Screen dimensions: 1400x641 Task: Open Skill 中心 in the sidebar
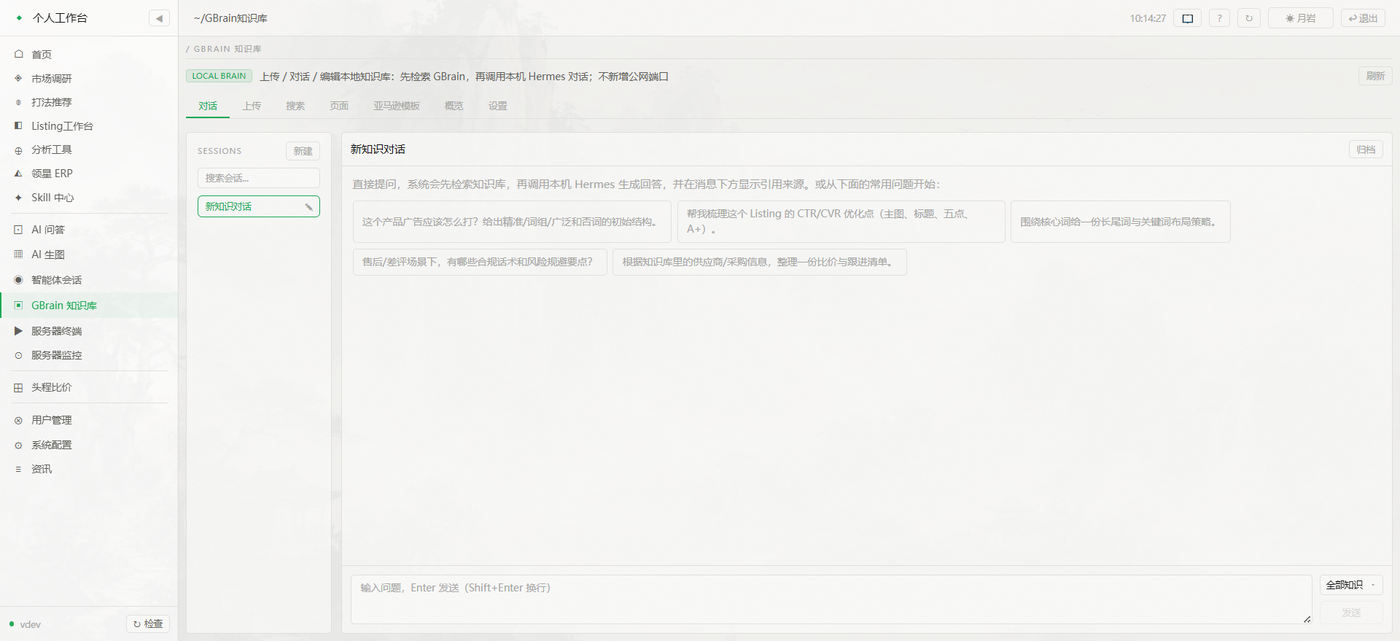(x=89, y=197)
